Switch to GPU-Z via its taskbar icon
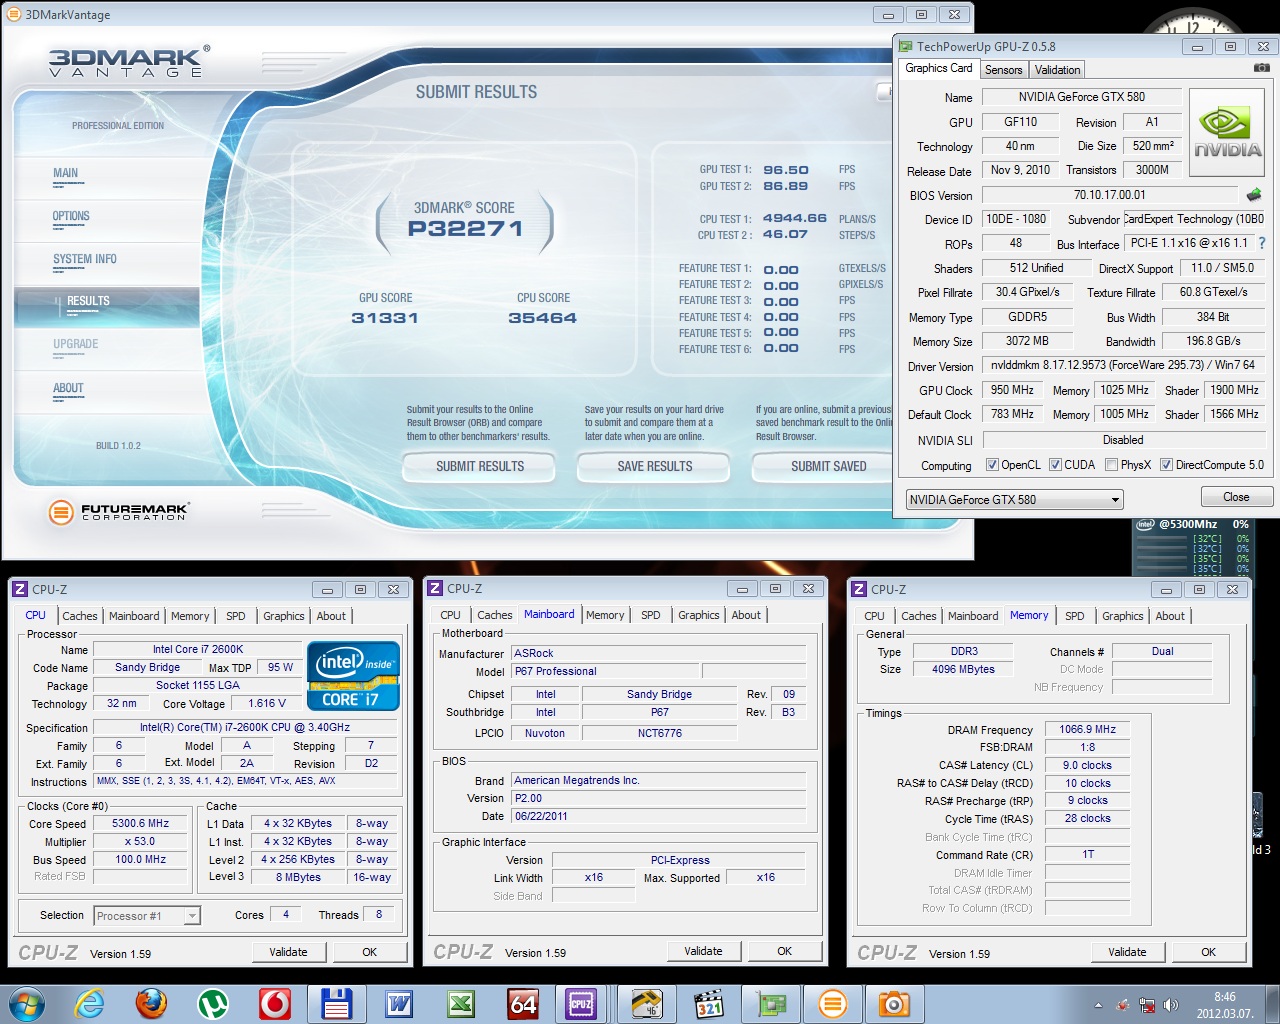Screen dimensions: 1280x1024 (x=770, y=1003)
